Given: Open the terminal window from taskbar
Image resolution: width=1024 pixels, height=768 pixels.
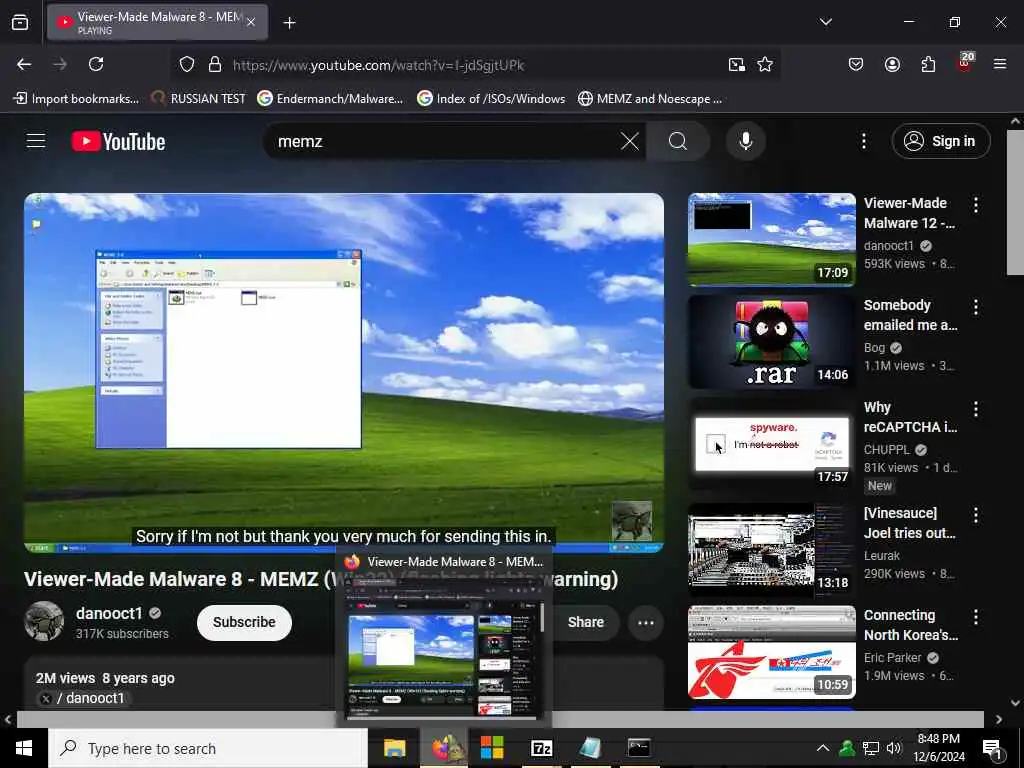Looking at the screenshot, I should 639,748.
